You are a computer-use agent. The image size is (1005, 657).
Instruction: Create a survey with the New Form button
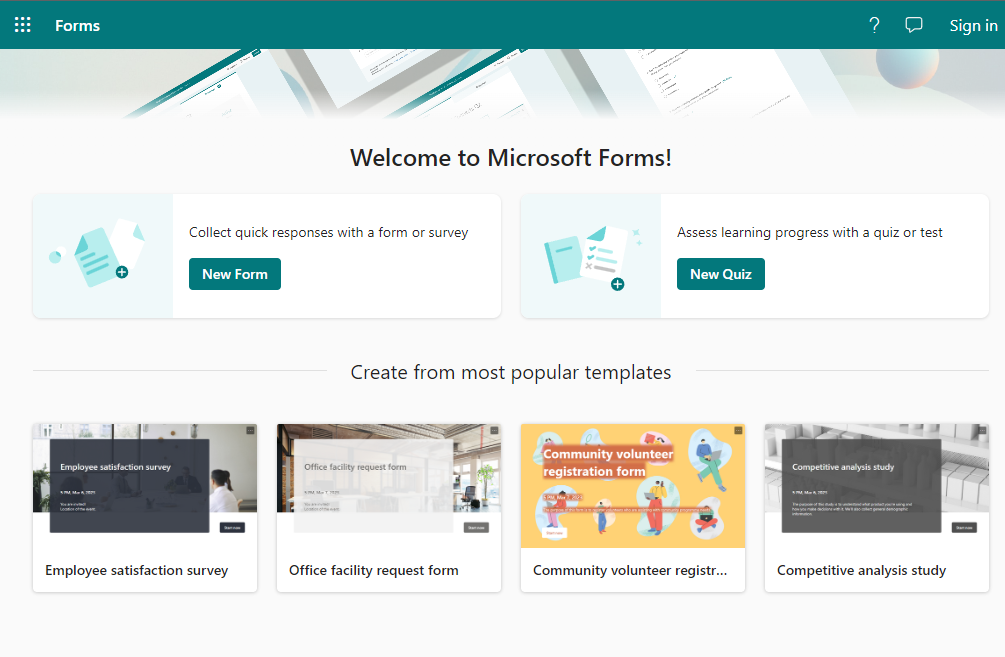[x=234, y=273]
